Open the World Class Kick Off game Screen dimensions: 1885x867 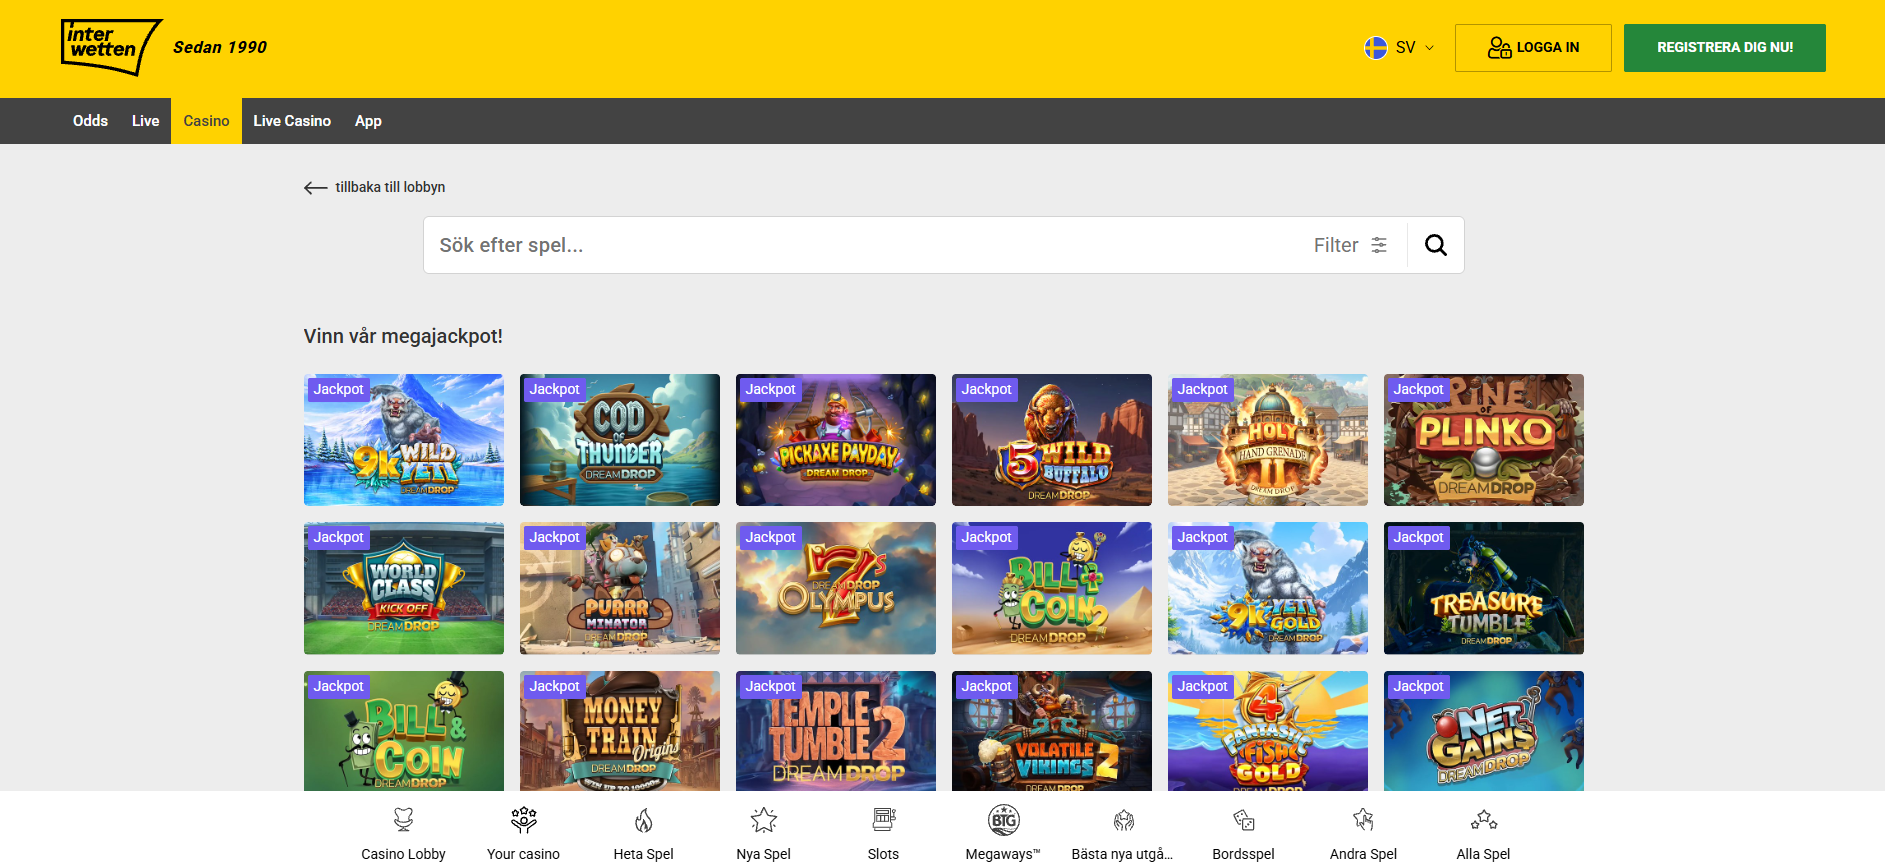[x=404, y=588]
